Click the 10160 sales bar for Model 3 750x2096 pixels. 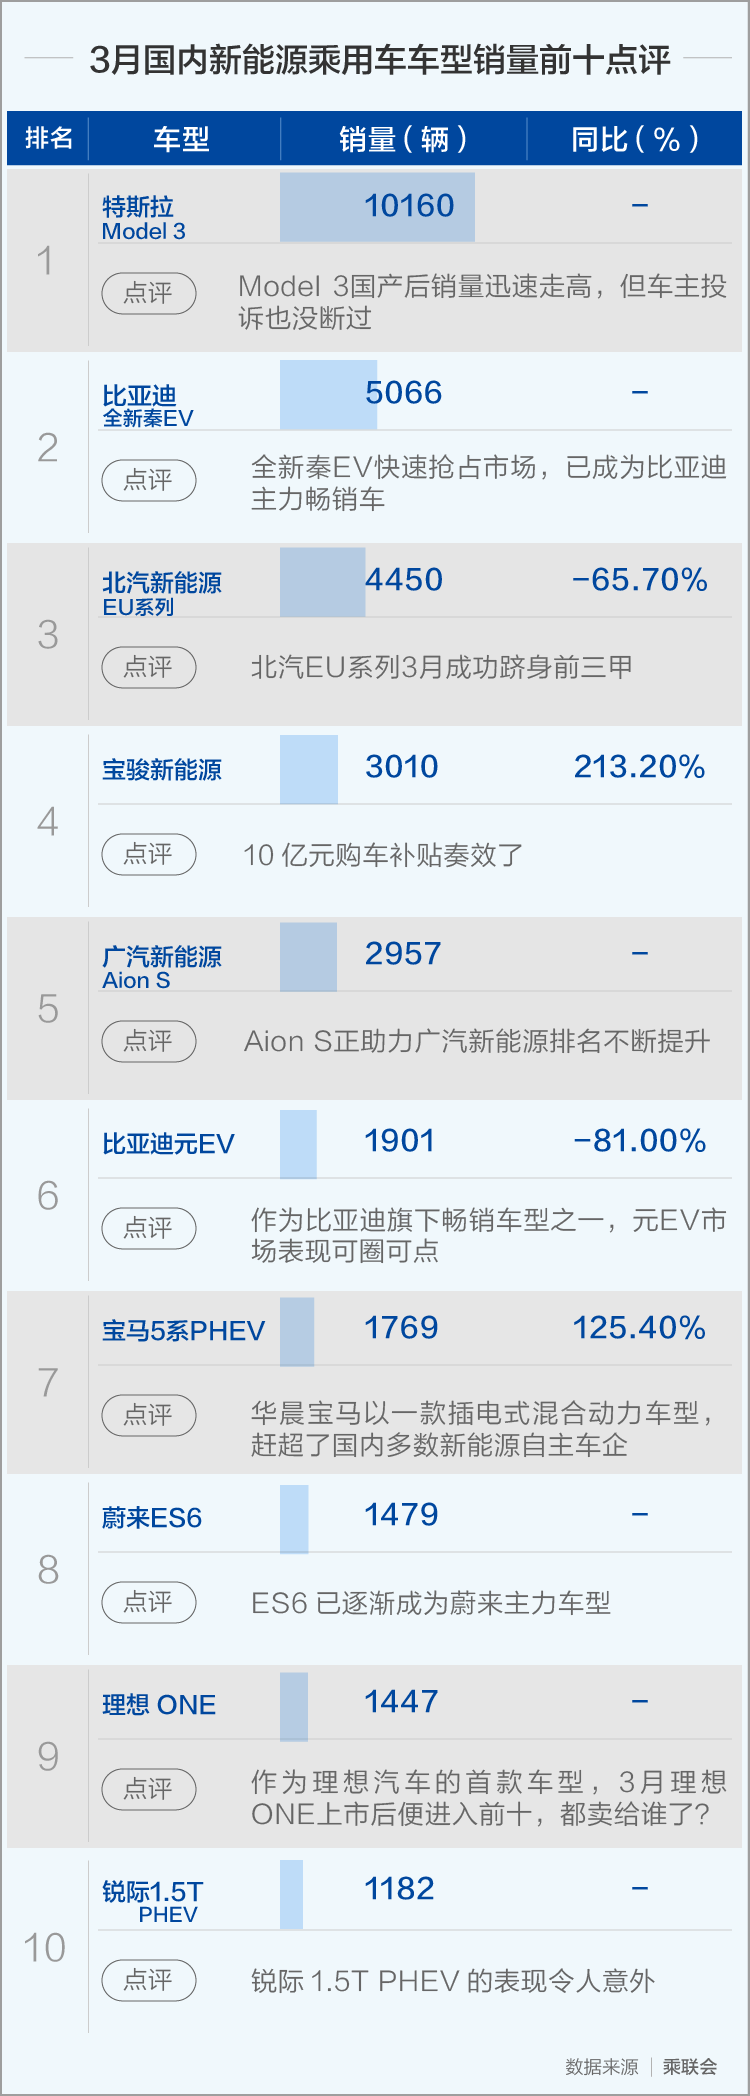[x=377, y=207]
